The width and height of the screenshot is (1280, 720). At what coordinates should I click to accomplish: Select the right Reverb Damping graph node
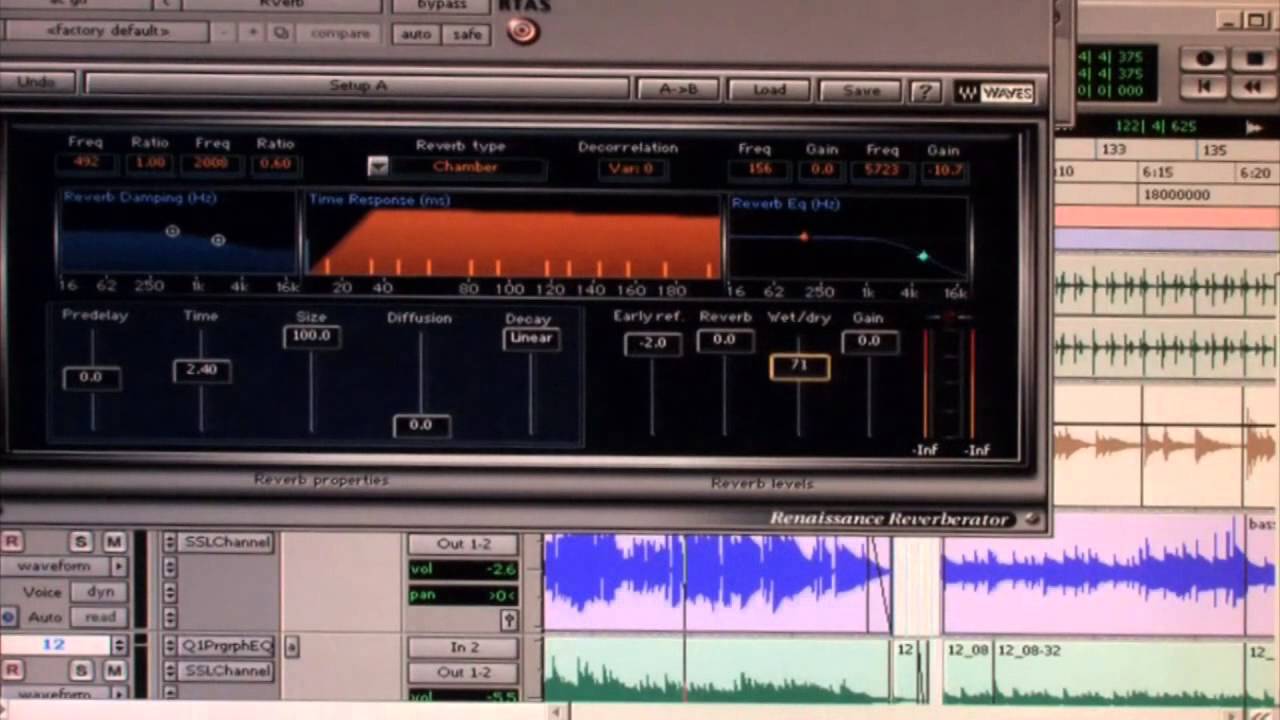tap(218, 240)
